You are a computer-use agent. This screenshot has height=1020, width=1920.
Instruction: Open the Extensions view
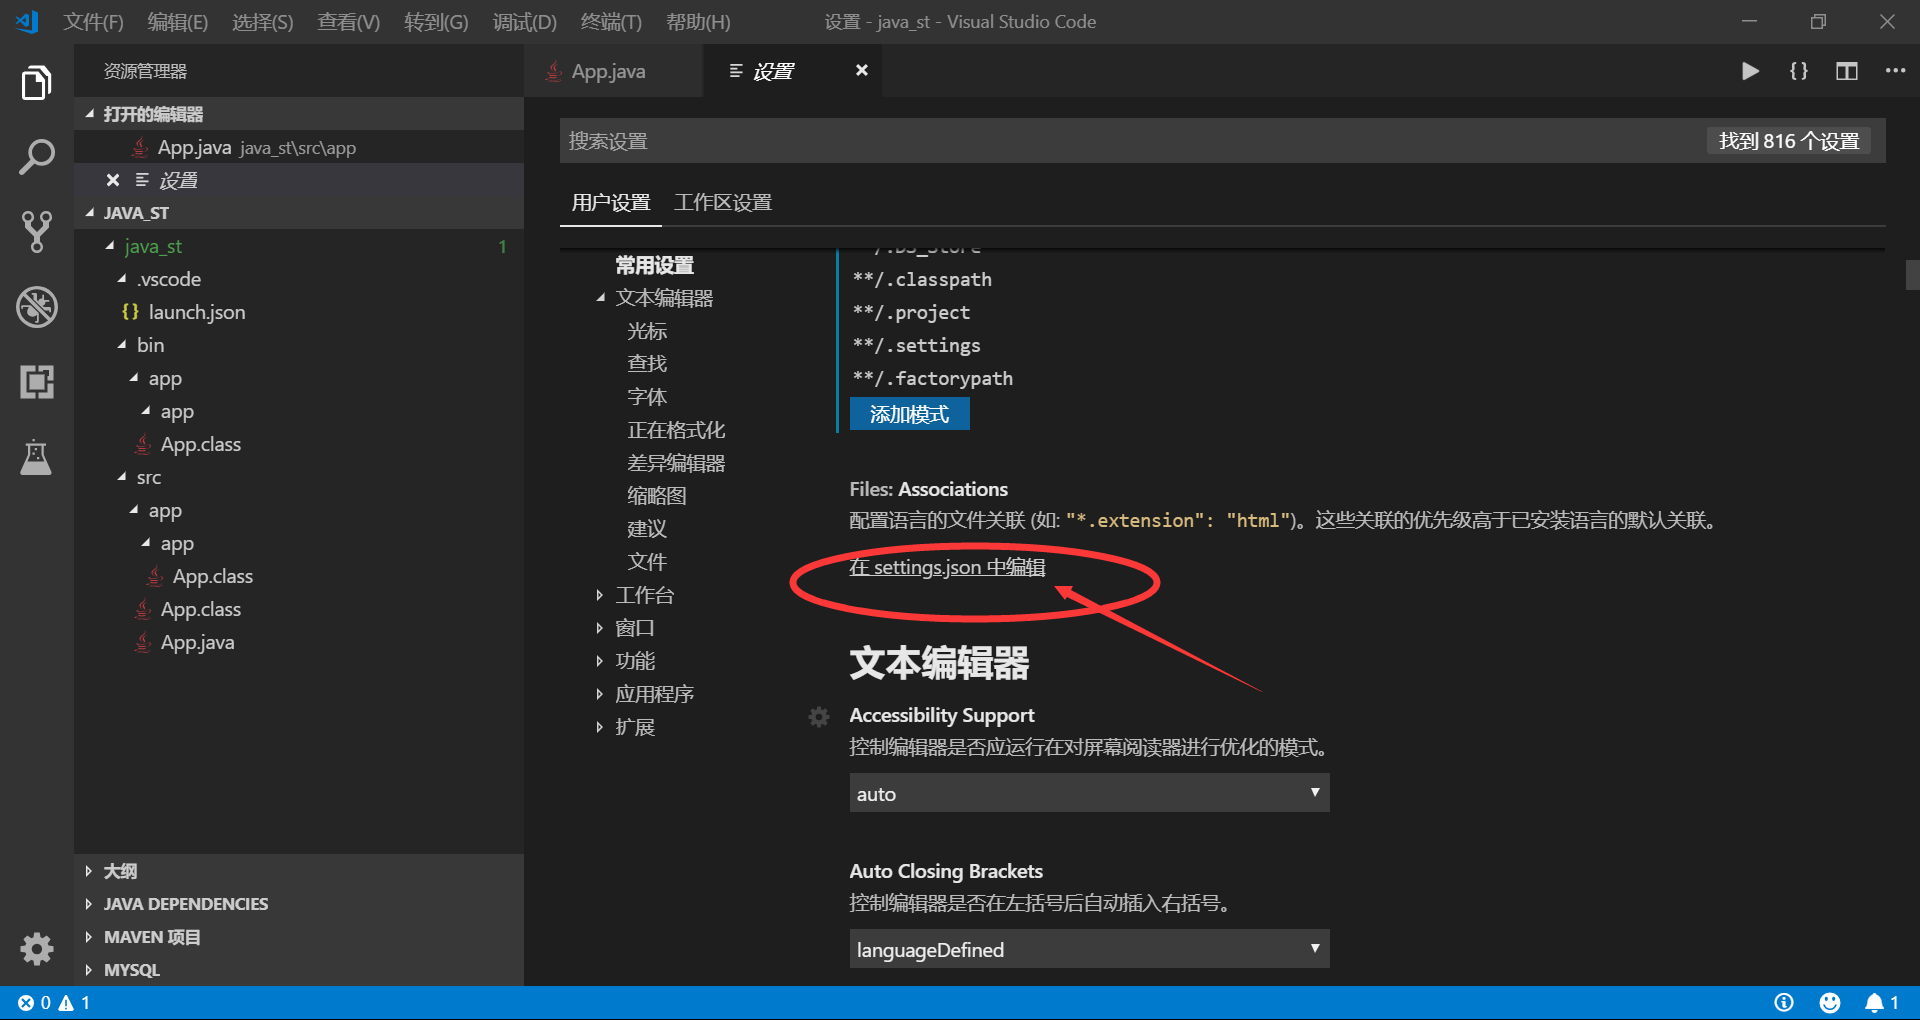[37, 381]
